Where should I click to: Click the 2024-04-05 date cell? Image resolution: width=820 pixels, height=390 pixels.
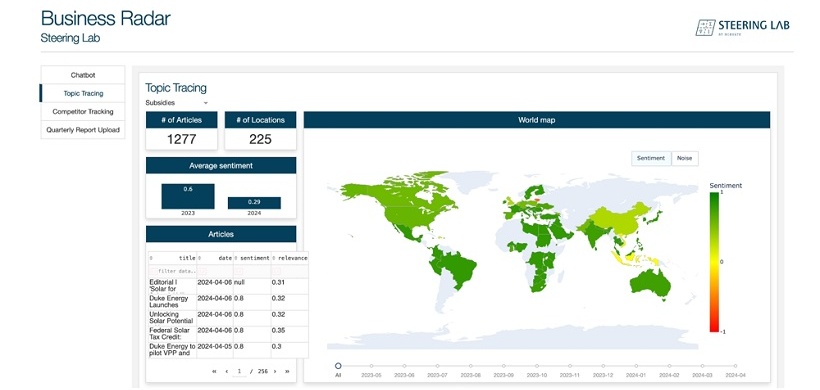tap(215, 350)
